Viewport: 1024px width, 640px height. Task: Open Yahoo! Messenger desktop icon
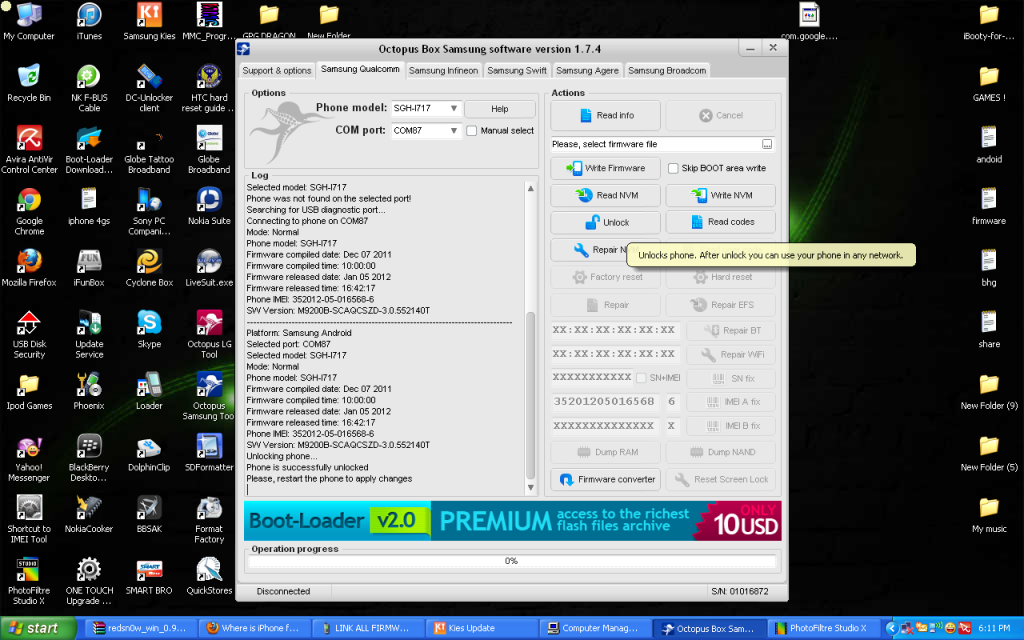tap(29, 458)
